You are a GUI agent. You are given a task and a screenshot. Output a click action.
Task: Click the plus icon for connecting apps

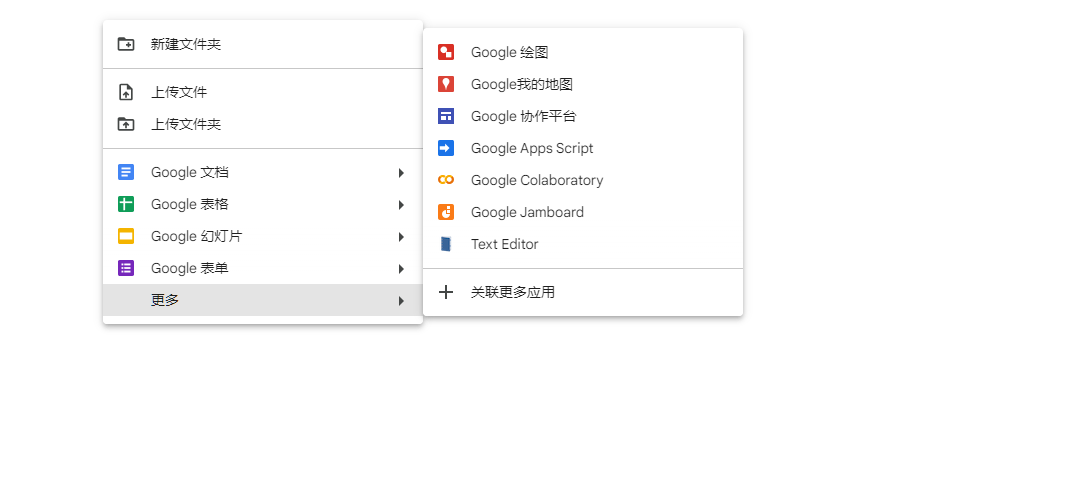pyautogui.click(x=446, y=293)
